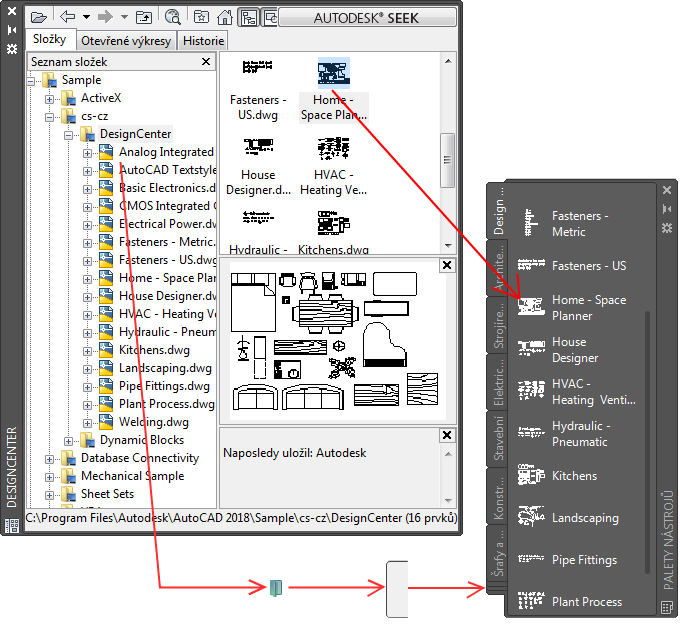Collapse the DesignCenter folder node
Screen dimensions: 680x628
[x=69, y=135]
